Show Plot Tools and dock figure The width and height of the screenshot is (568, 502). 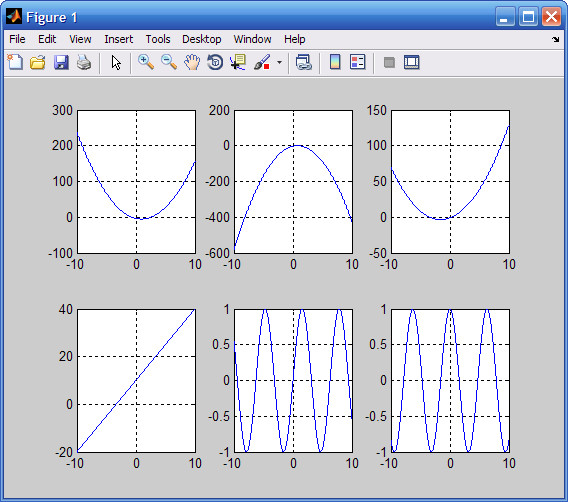(412, 62)
